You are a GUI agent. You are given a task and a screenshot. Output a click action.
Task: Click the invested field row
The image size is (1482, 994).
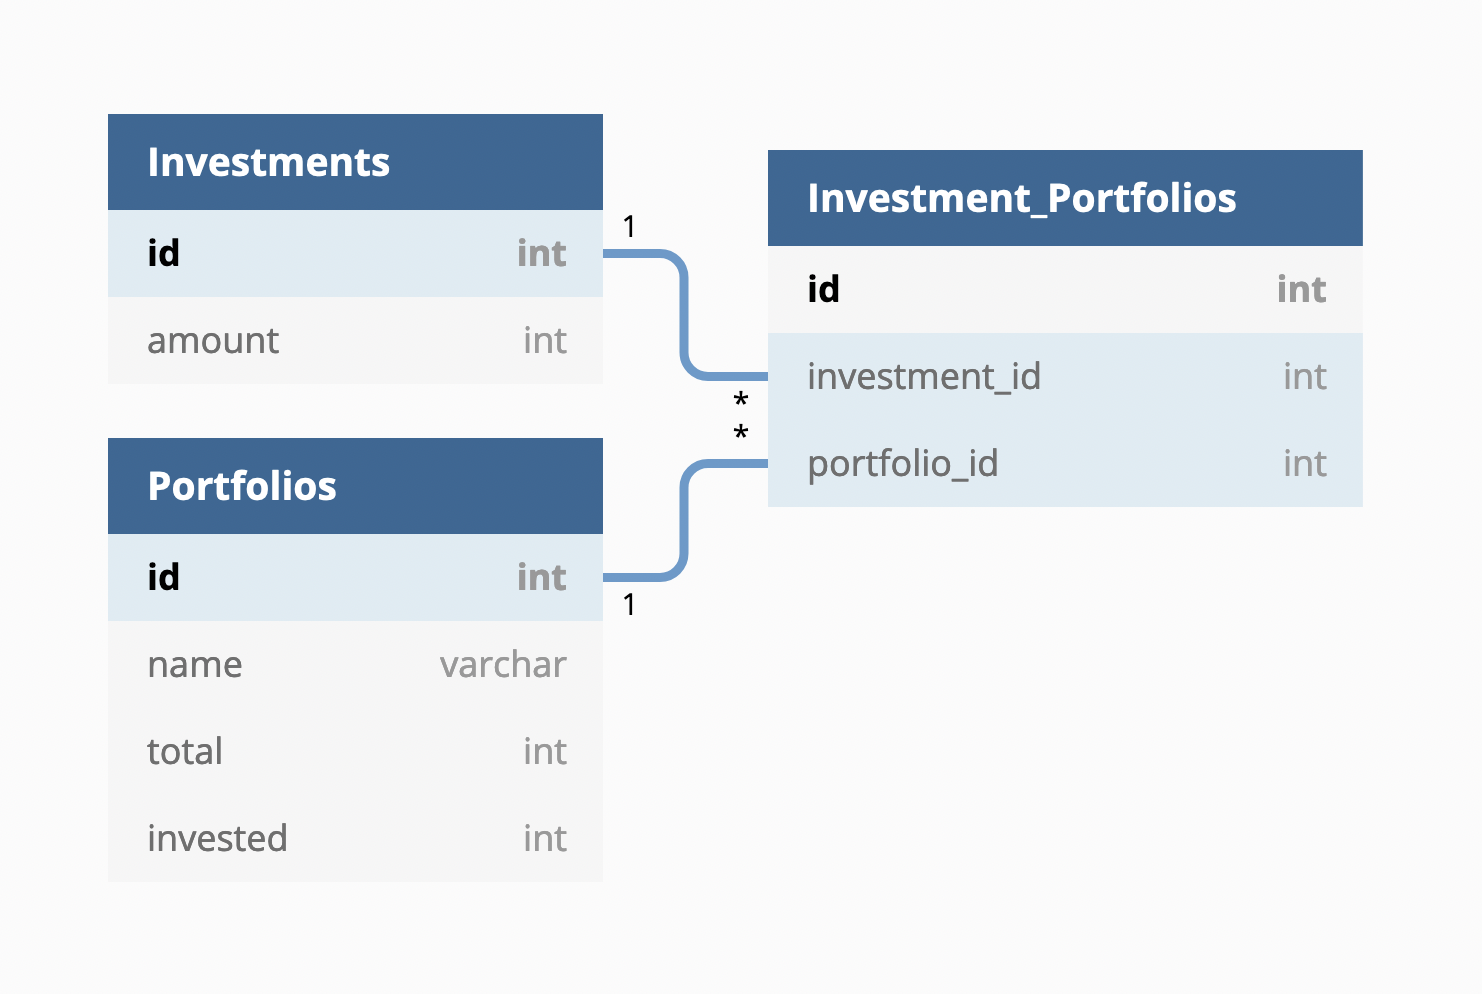pyautogui.click(x=355, y=839)
